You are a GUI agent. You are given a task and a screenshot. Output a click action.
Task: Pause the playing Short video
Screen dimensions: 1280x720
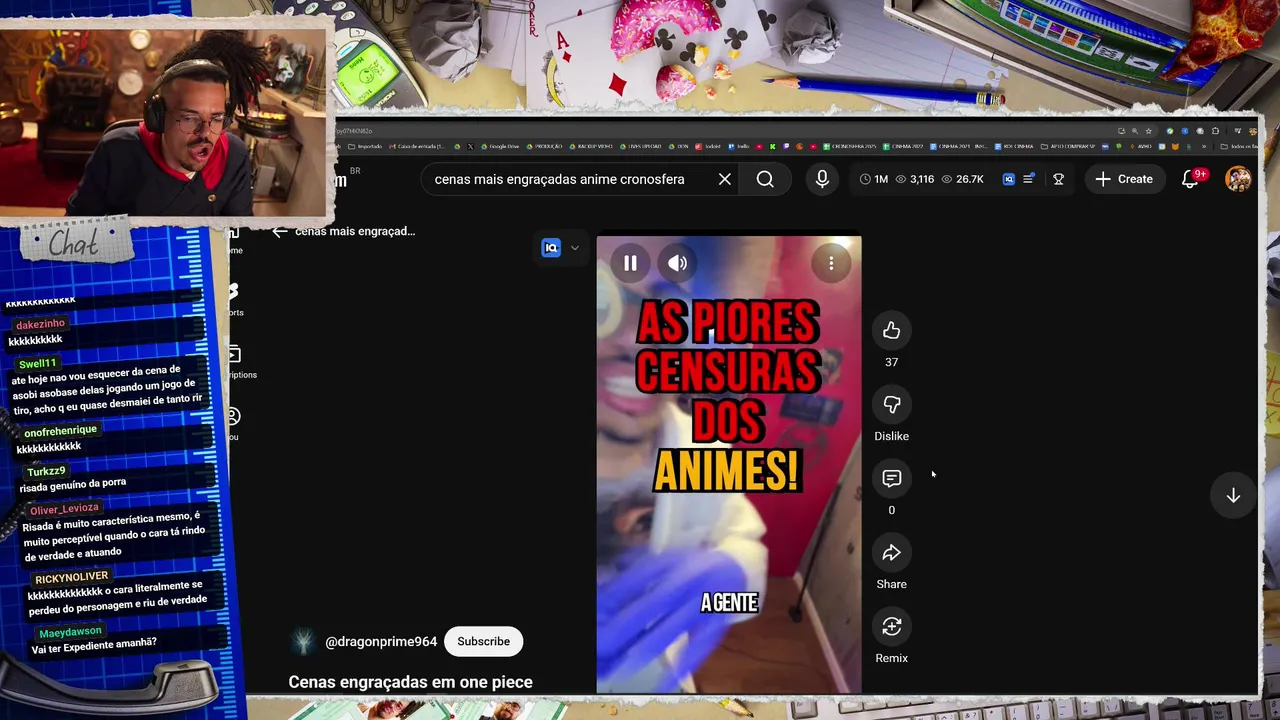630,263
